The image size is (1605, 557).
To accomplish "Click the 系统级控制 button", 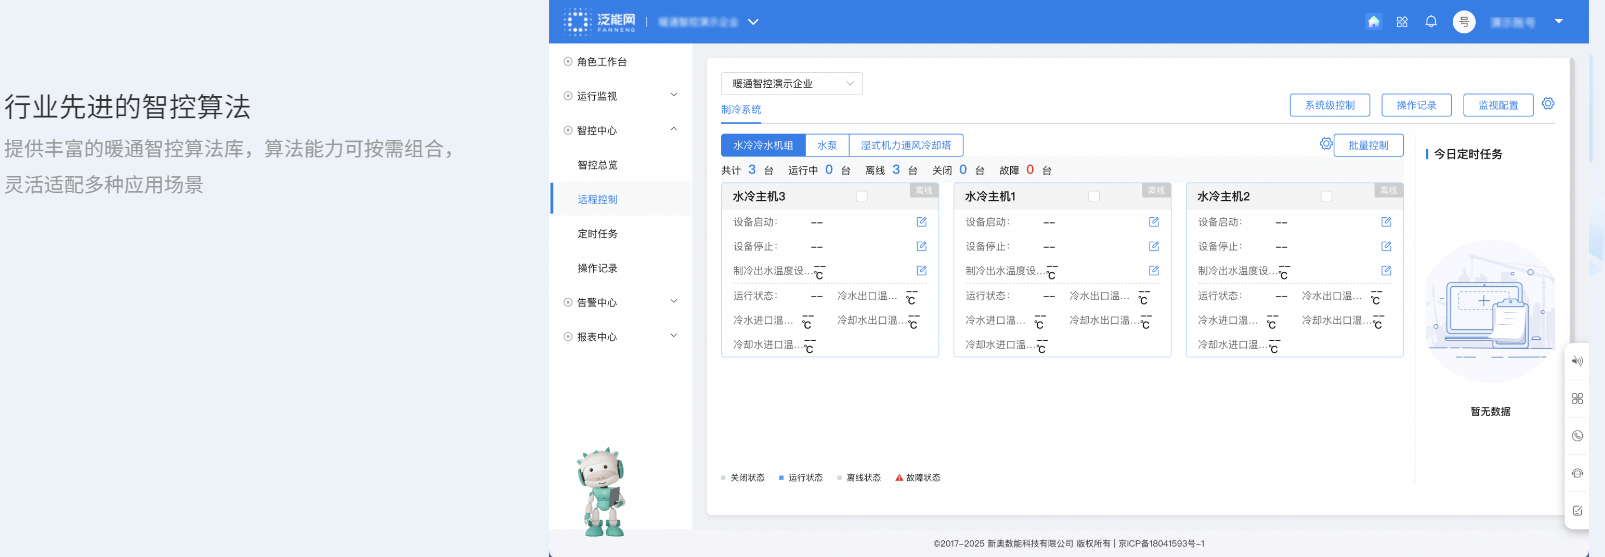I will click(1329, 105).
